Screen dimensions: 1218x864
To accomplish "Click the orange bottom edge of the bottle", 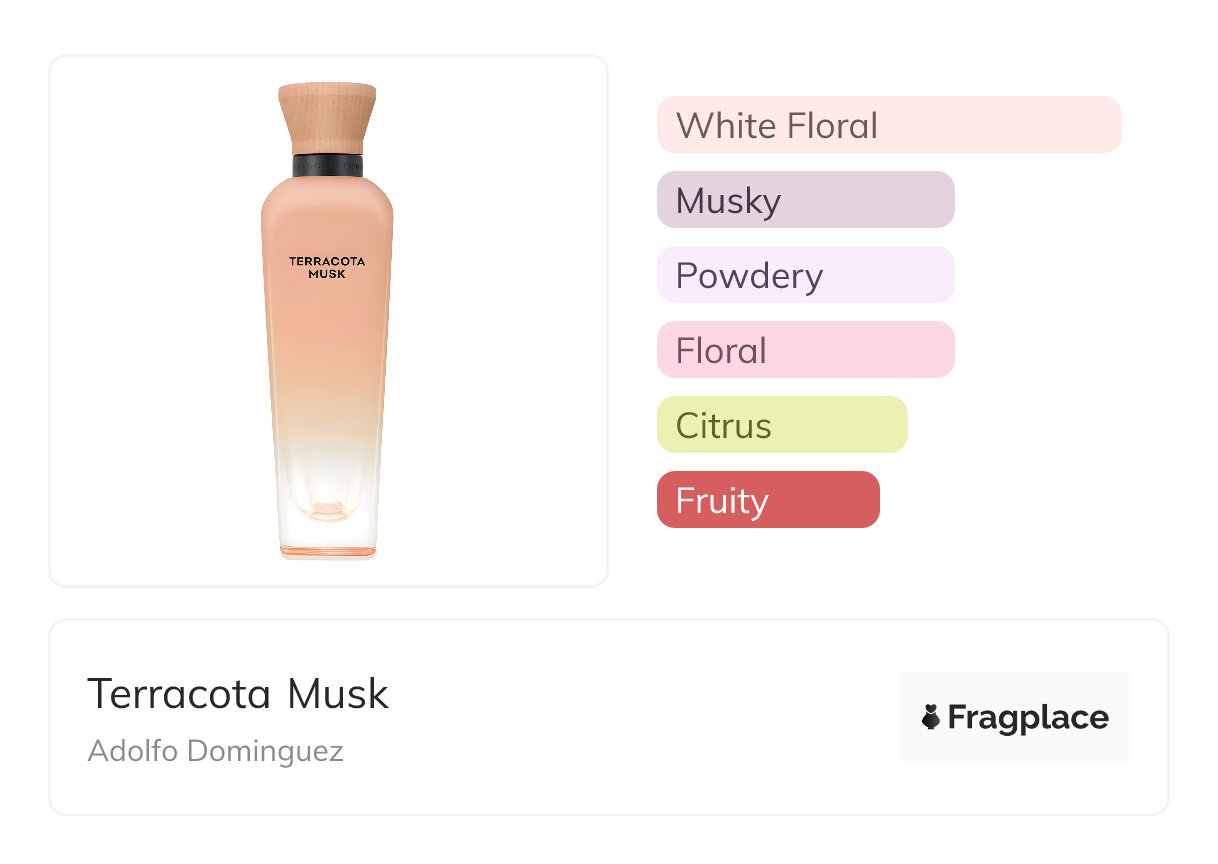I will 327,550.
